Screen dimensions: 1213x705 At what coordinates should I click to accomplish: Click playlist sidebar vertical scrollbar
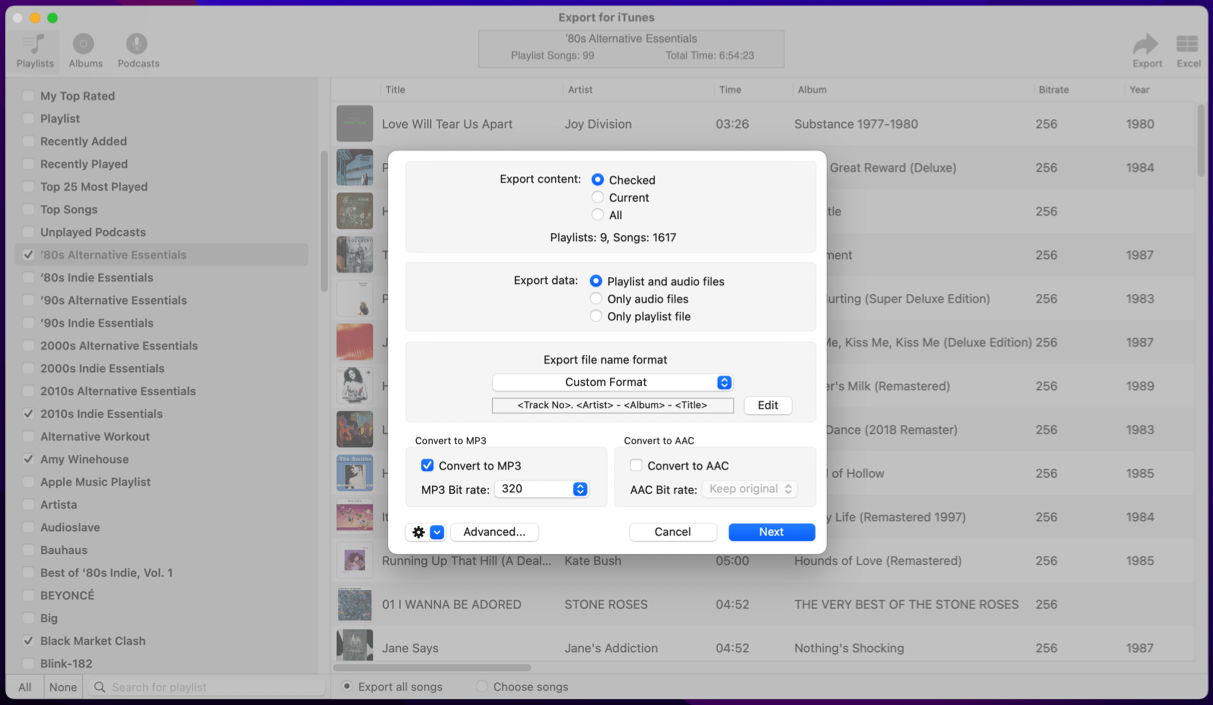[324, 220]
